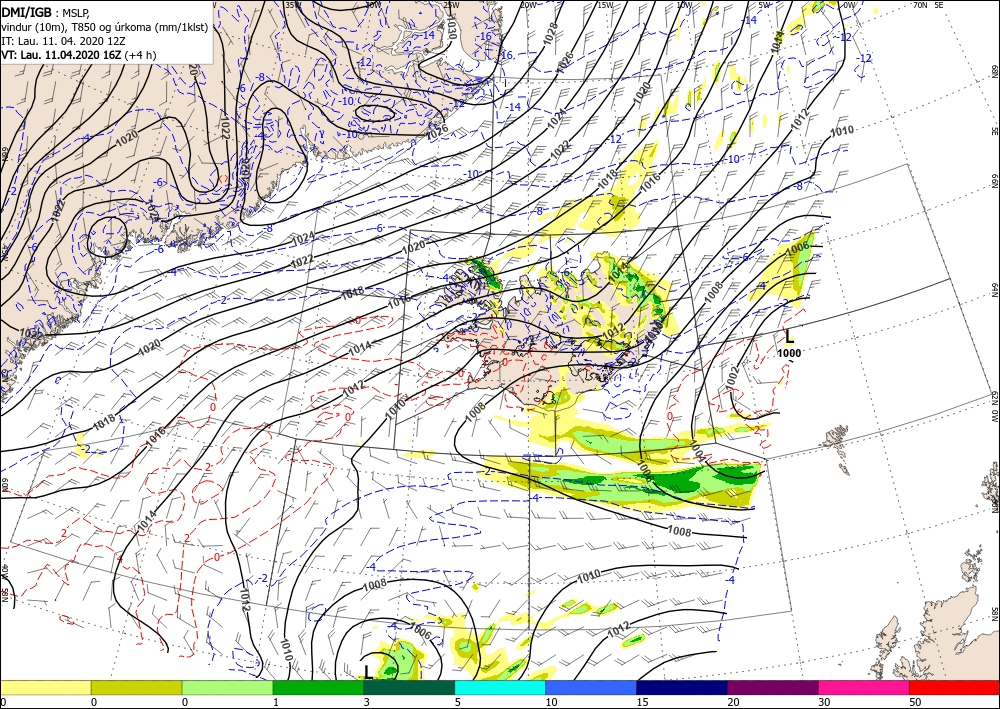1000x709 pixels.
Task: Click the '15W' longitude label
Action: pyautogui.click(x=605, y=5)
